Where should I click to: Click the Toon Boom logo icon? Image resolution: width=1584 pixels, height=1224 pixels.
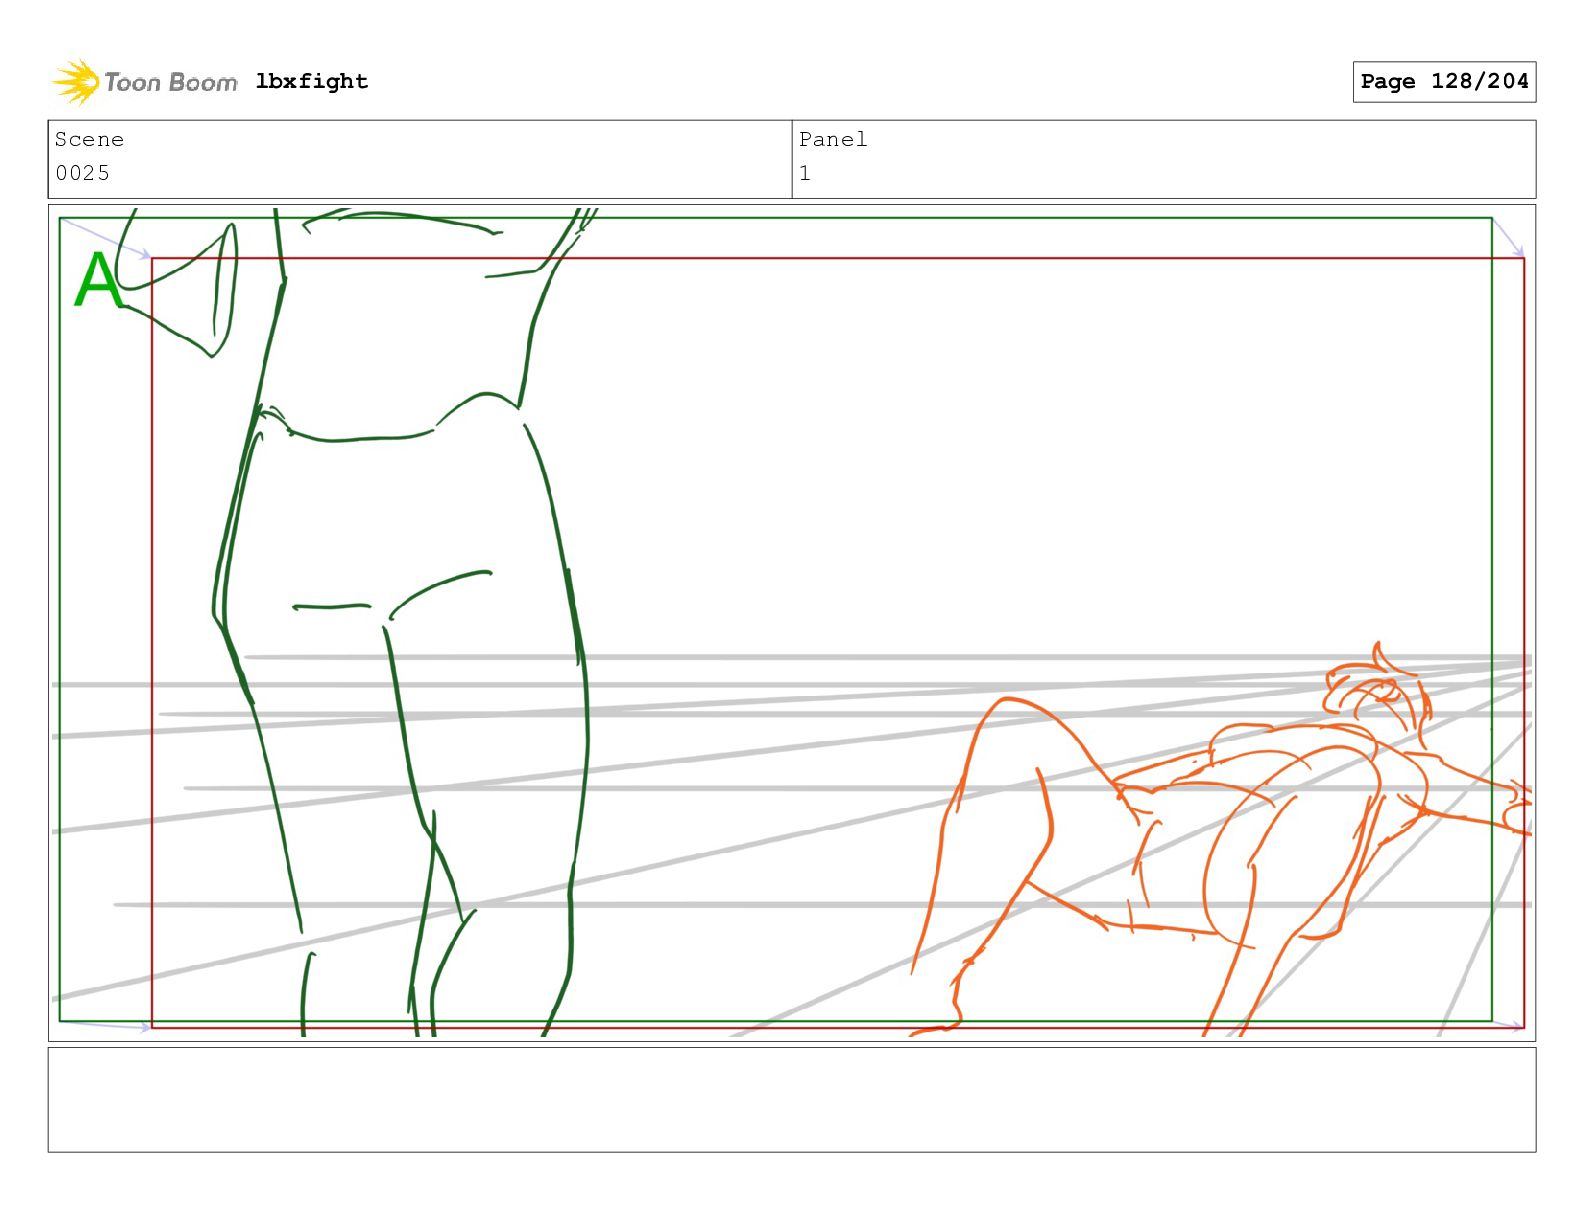click(76, 81)
